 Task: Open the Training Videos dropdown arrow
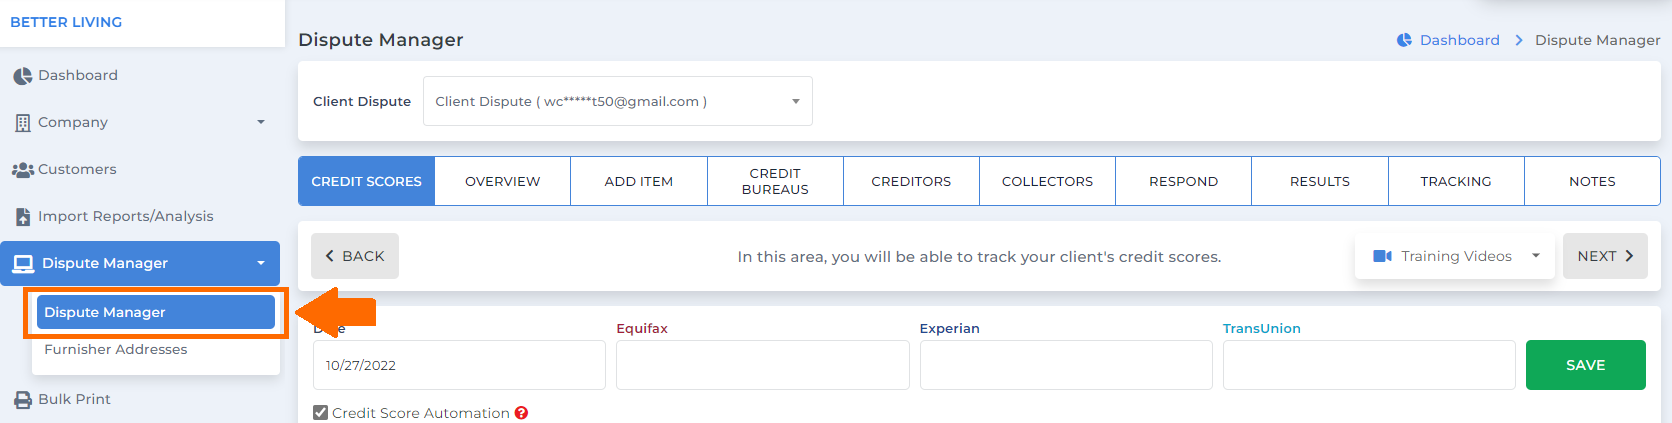(x=1536, y=256)
